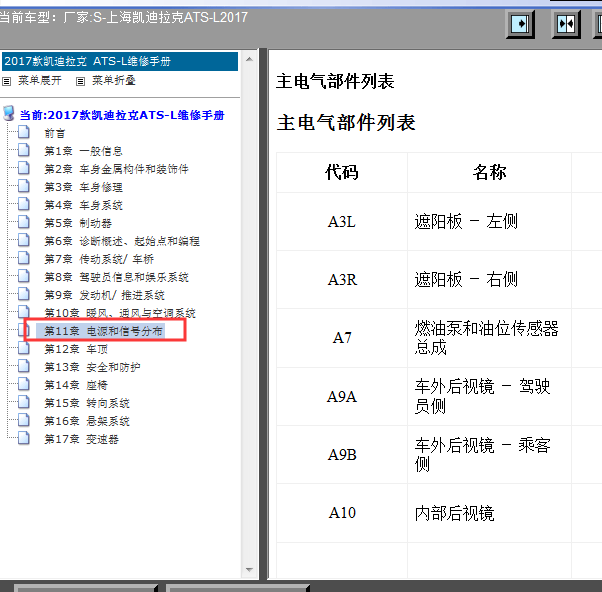Open 第14章 座椅
The image size is (602, 592).
[76, 385]
